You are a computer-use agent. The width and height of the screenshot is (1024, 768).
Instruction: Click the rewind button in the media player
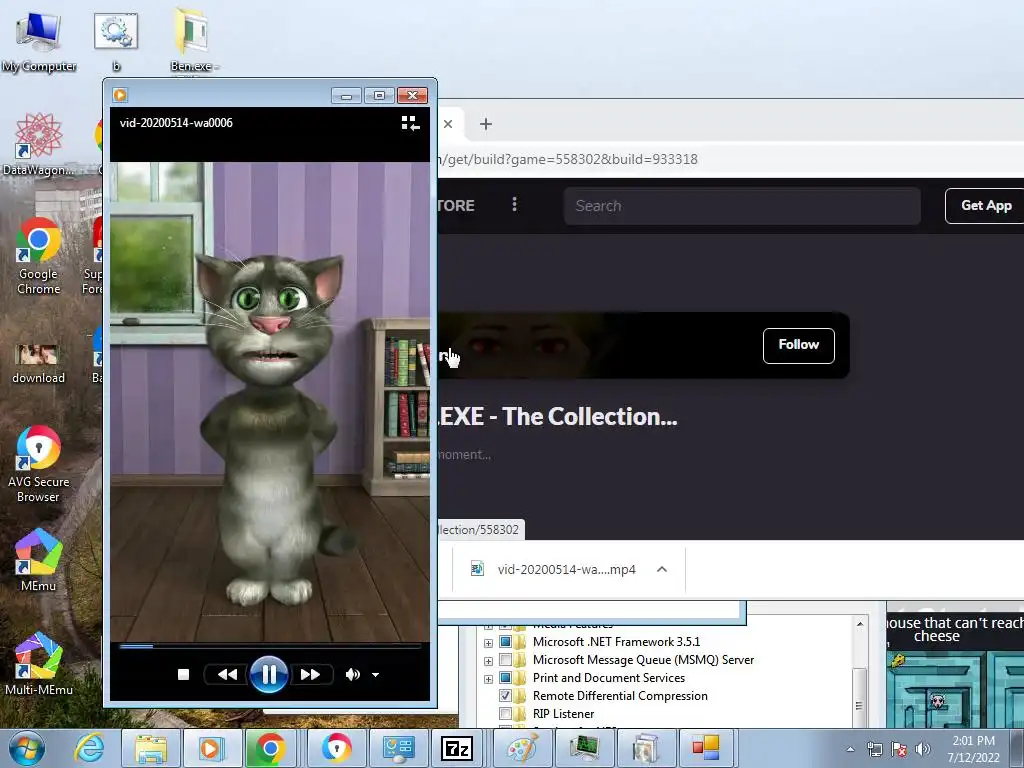coord(227,675)
